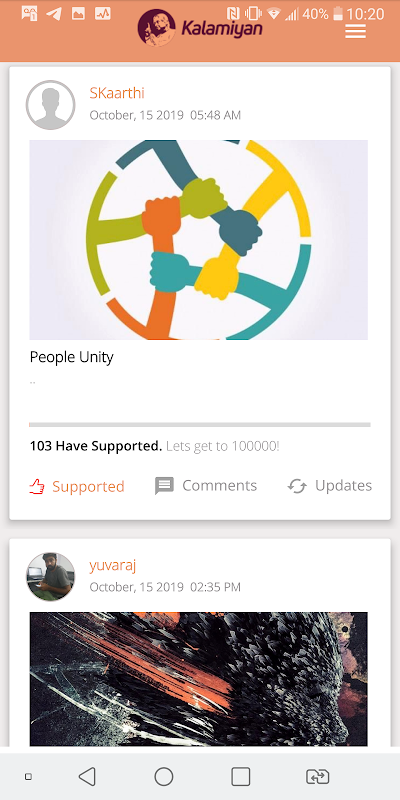400x800 pixels.
Task: Open yuvaraj's abstract post image
Action: point(198,679)
